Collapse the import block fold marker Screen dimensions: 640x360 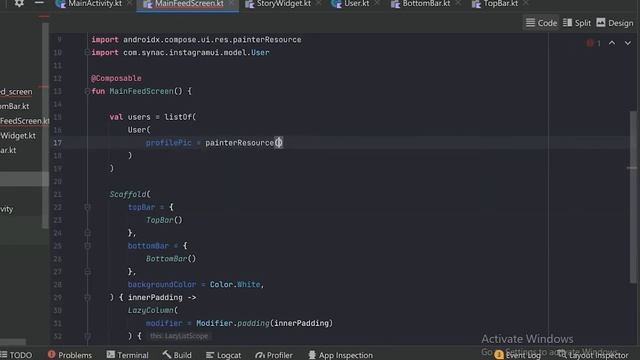tap(87, 52)
